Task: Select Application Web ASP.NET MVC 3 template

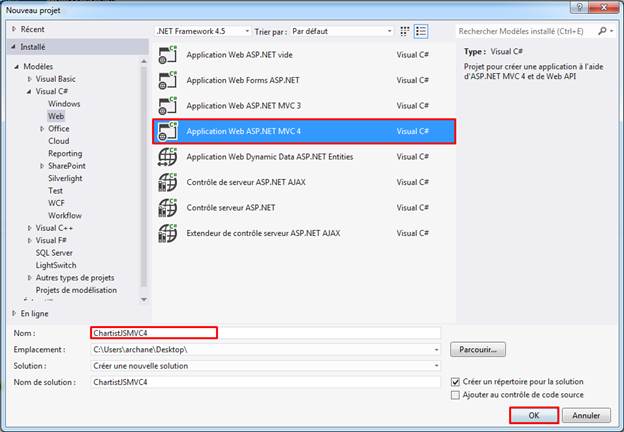Action: [304, 106]
